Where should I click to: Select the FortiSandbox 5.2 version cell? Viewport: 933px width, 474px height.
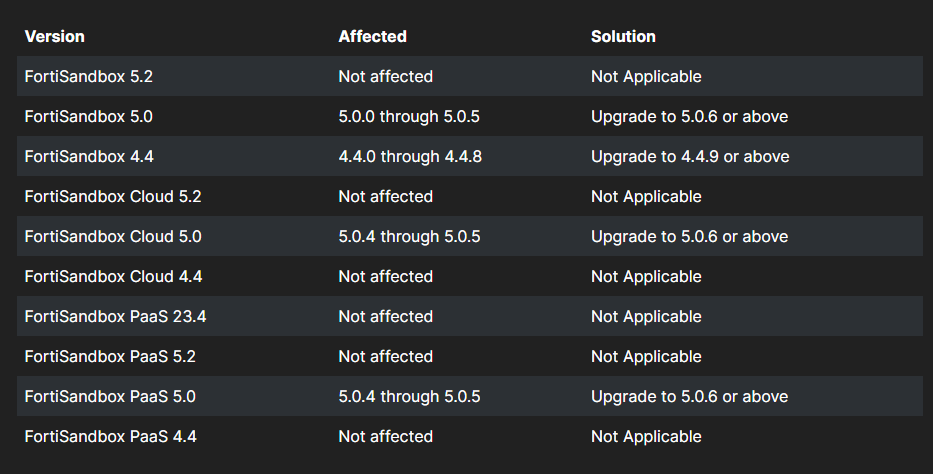89,76
